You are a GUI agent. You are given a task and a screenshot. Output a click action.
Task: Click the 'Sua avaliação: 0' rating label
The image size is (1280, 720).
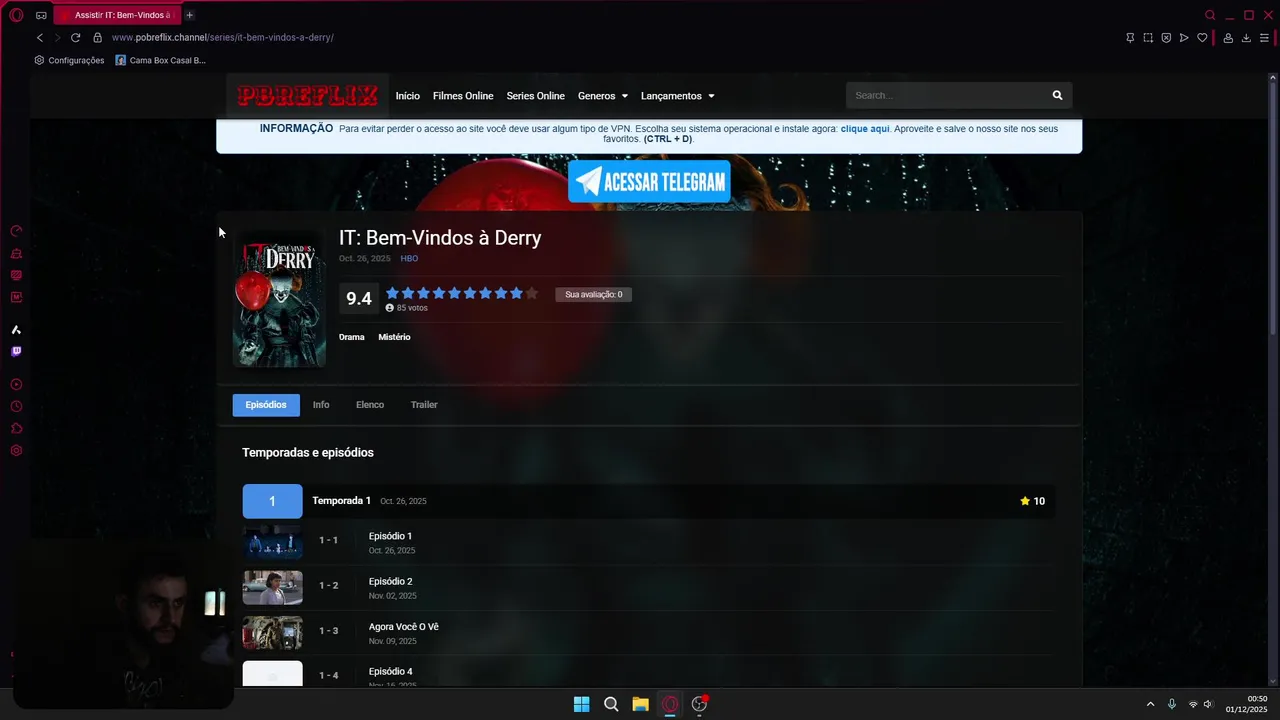coord(593,294)
